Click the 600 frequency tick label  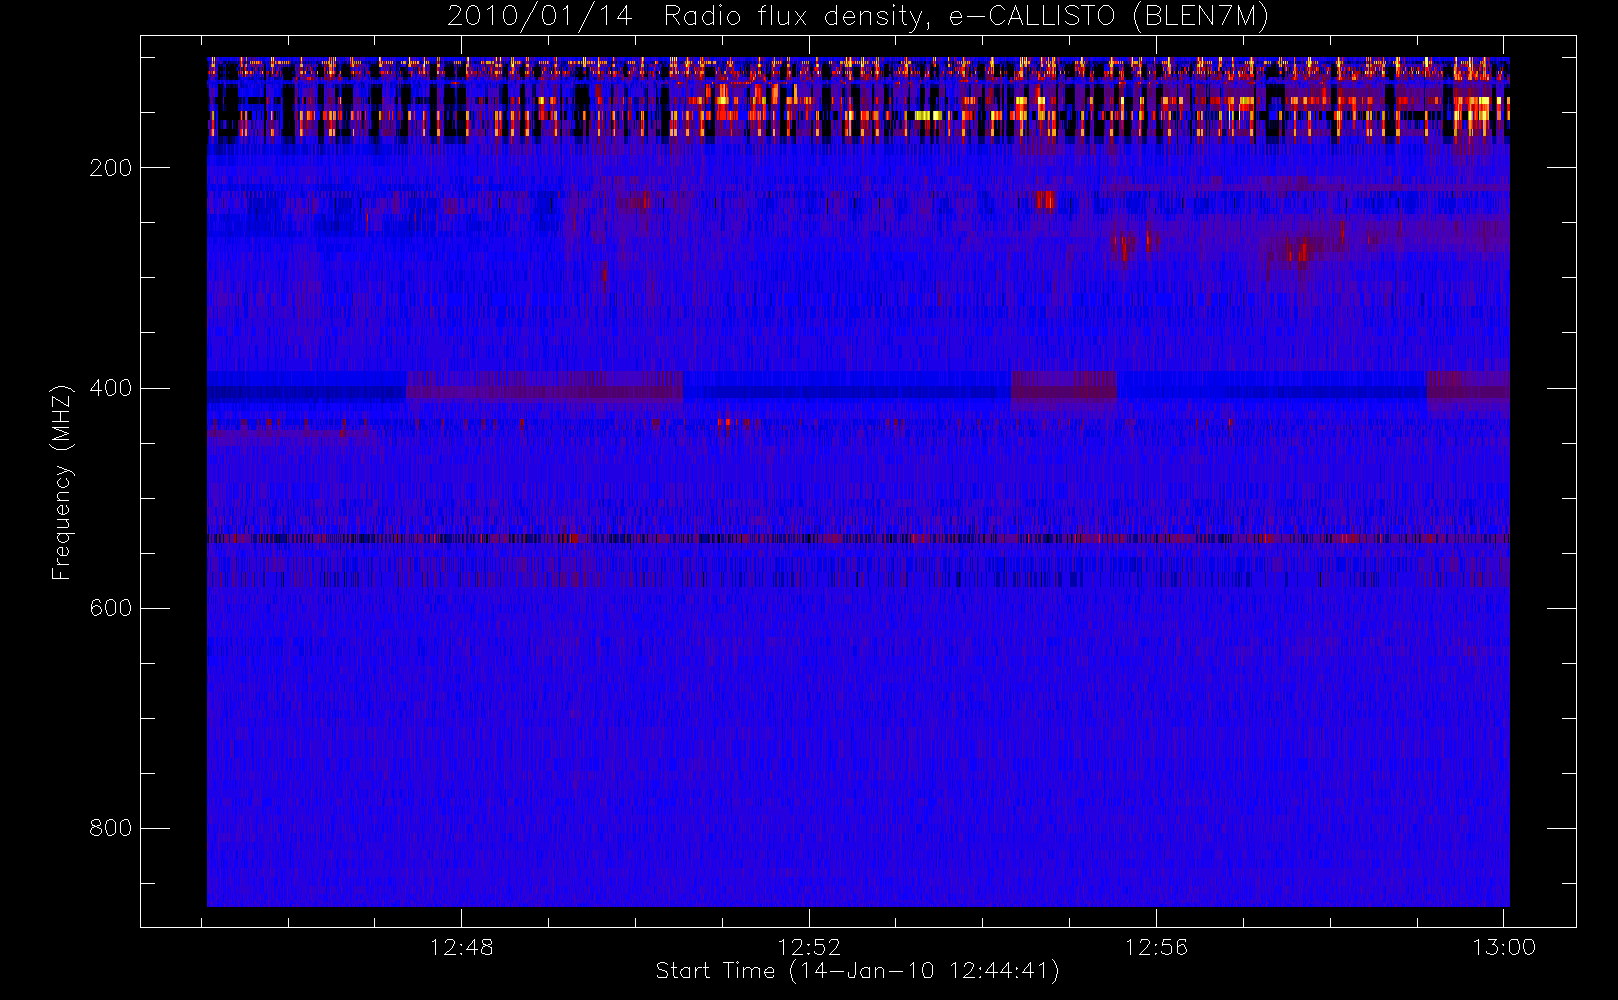pyautogui.click(x=110, y=608)
